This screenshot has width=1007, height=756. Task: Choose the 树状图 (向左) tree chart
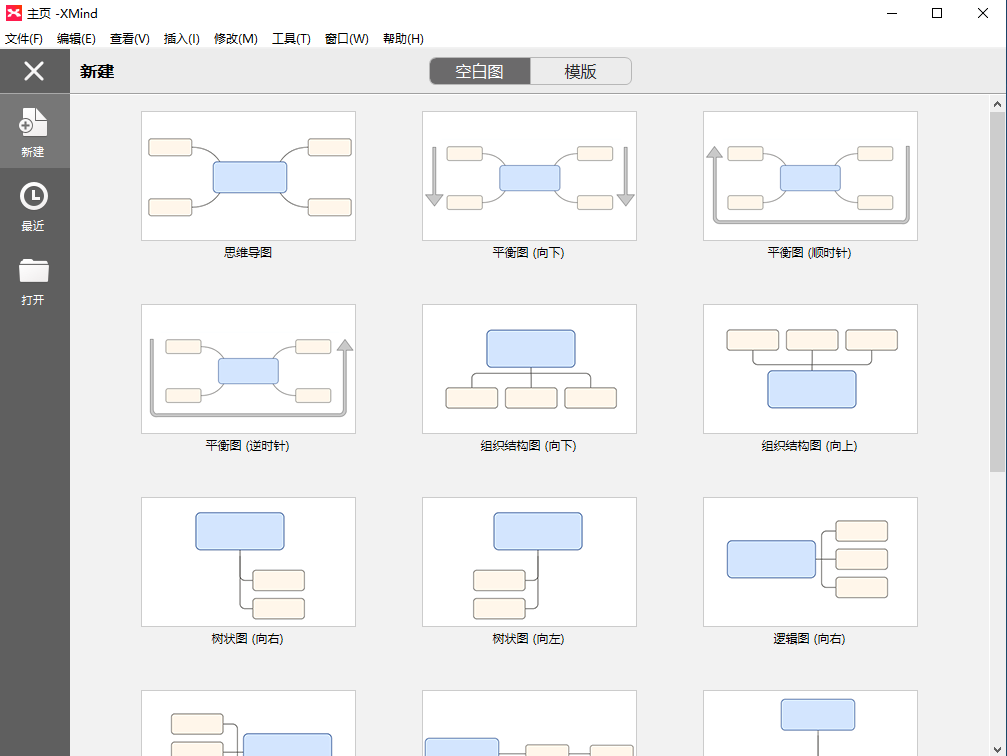[529, 562]
